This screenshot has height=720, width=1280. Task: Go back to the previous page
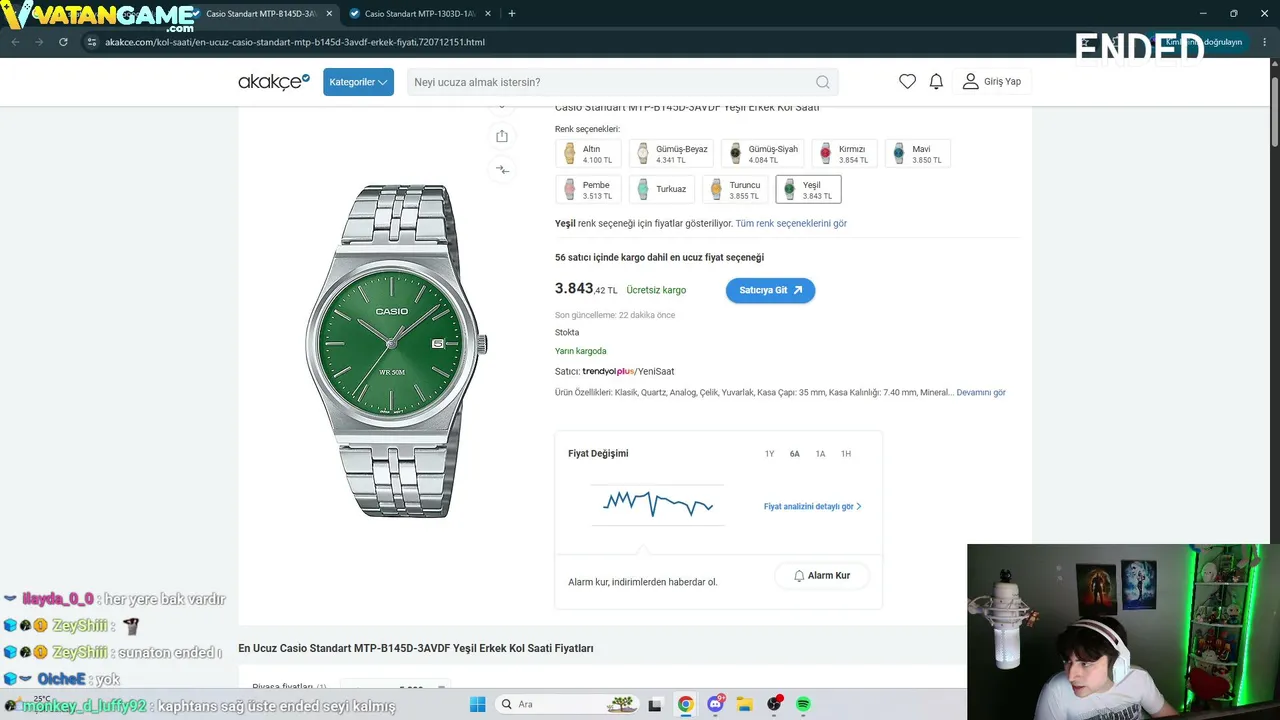coord(15,42)
